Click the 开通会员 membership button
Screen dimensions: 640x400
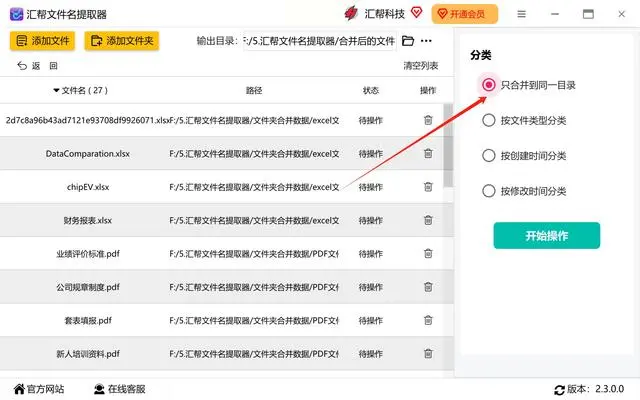coord(464,14)
